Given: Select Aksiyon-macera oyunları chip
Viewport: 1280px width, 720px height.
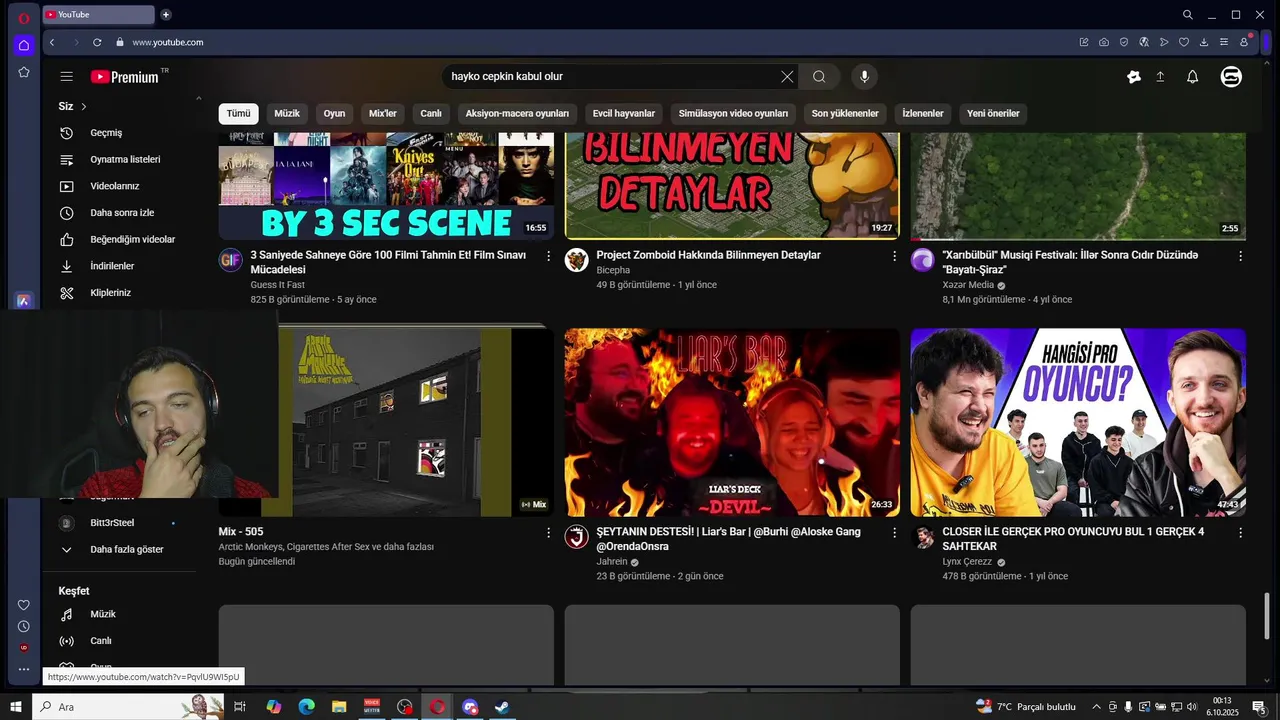Looking at the screenshot, I should [517, 114].
